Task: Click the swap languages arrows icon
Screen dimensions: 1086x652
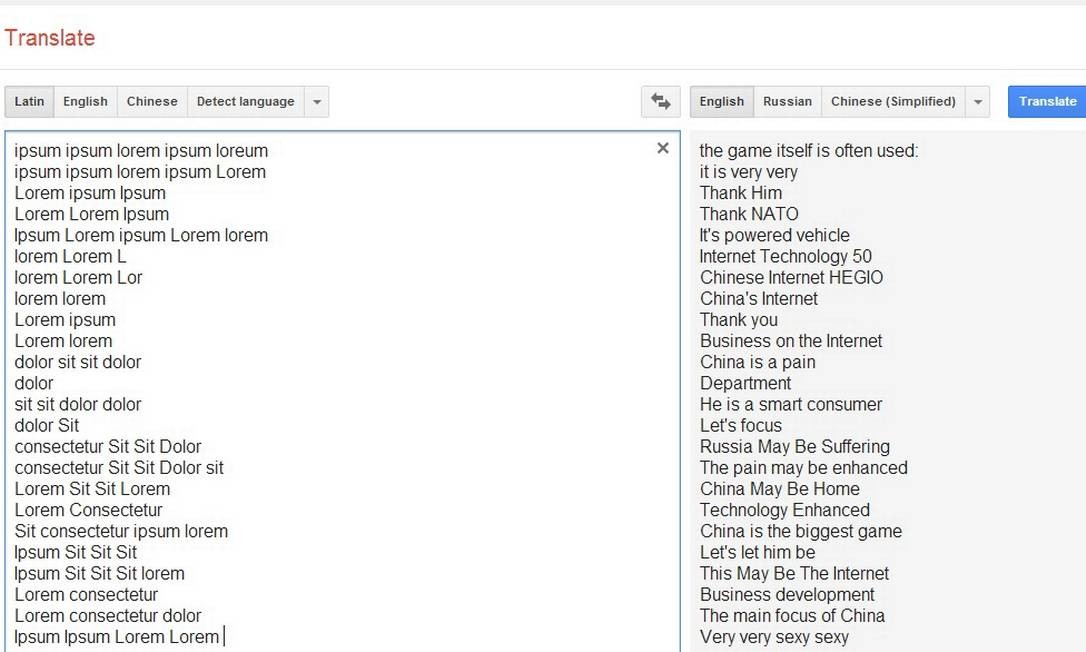Action: point(660,101)
